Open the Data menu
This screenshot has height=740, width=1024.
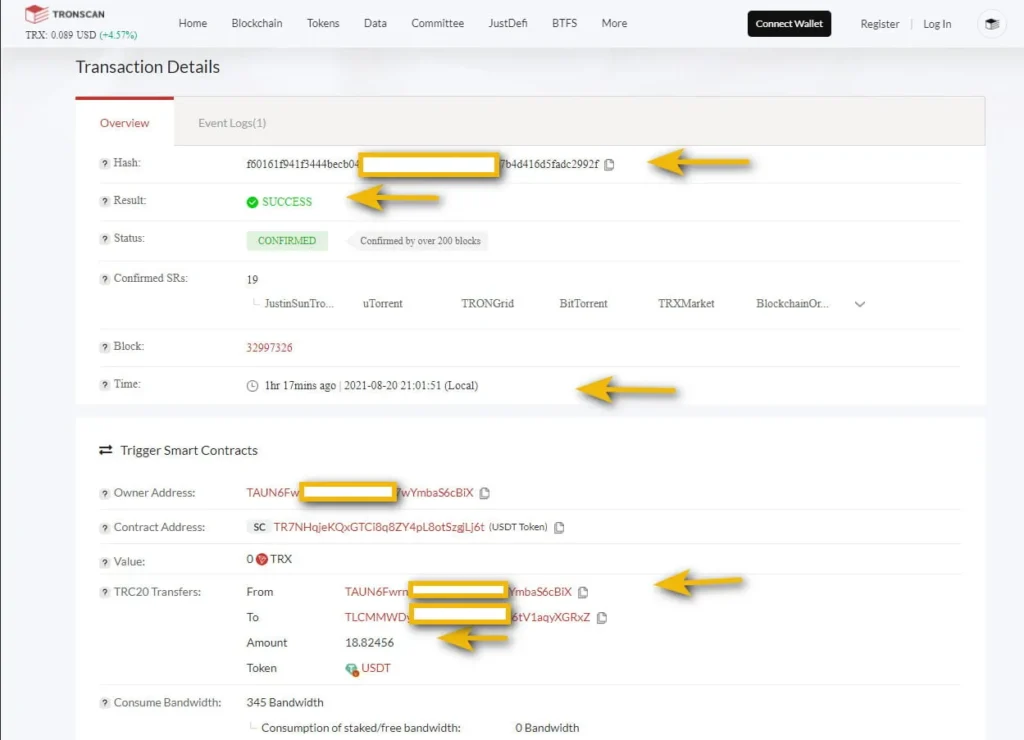pos(376,24)
